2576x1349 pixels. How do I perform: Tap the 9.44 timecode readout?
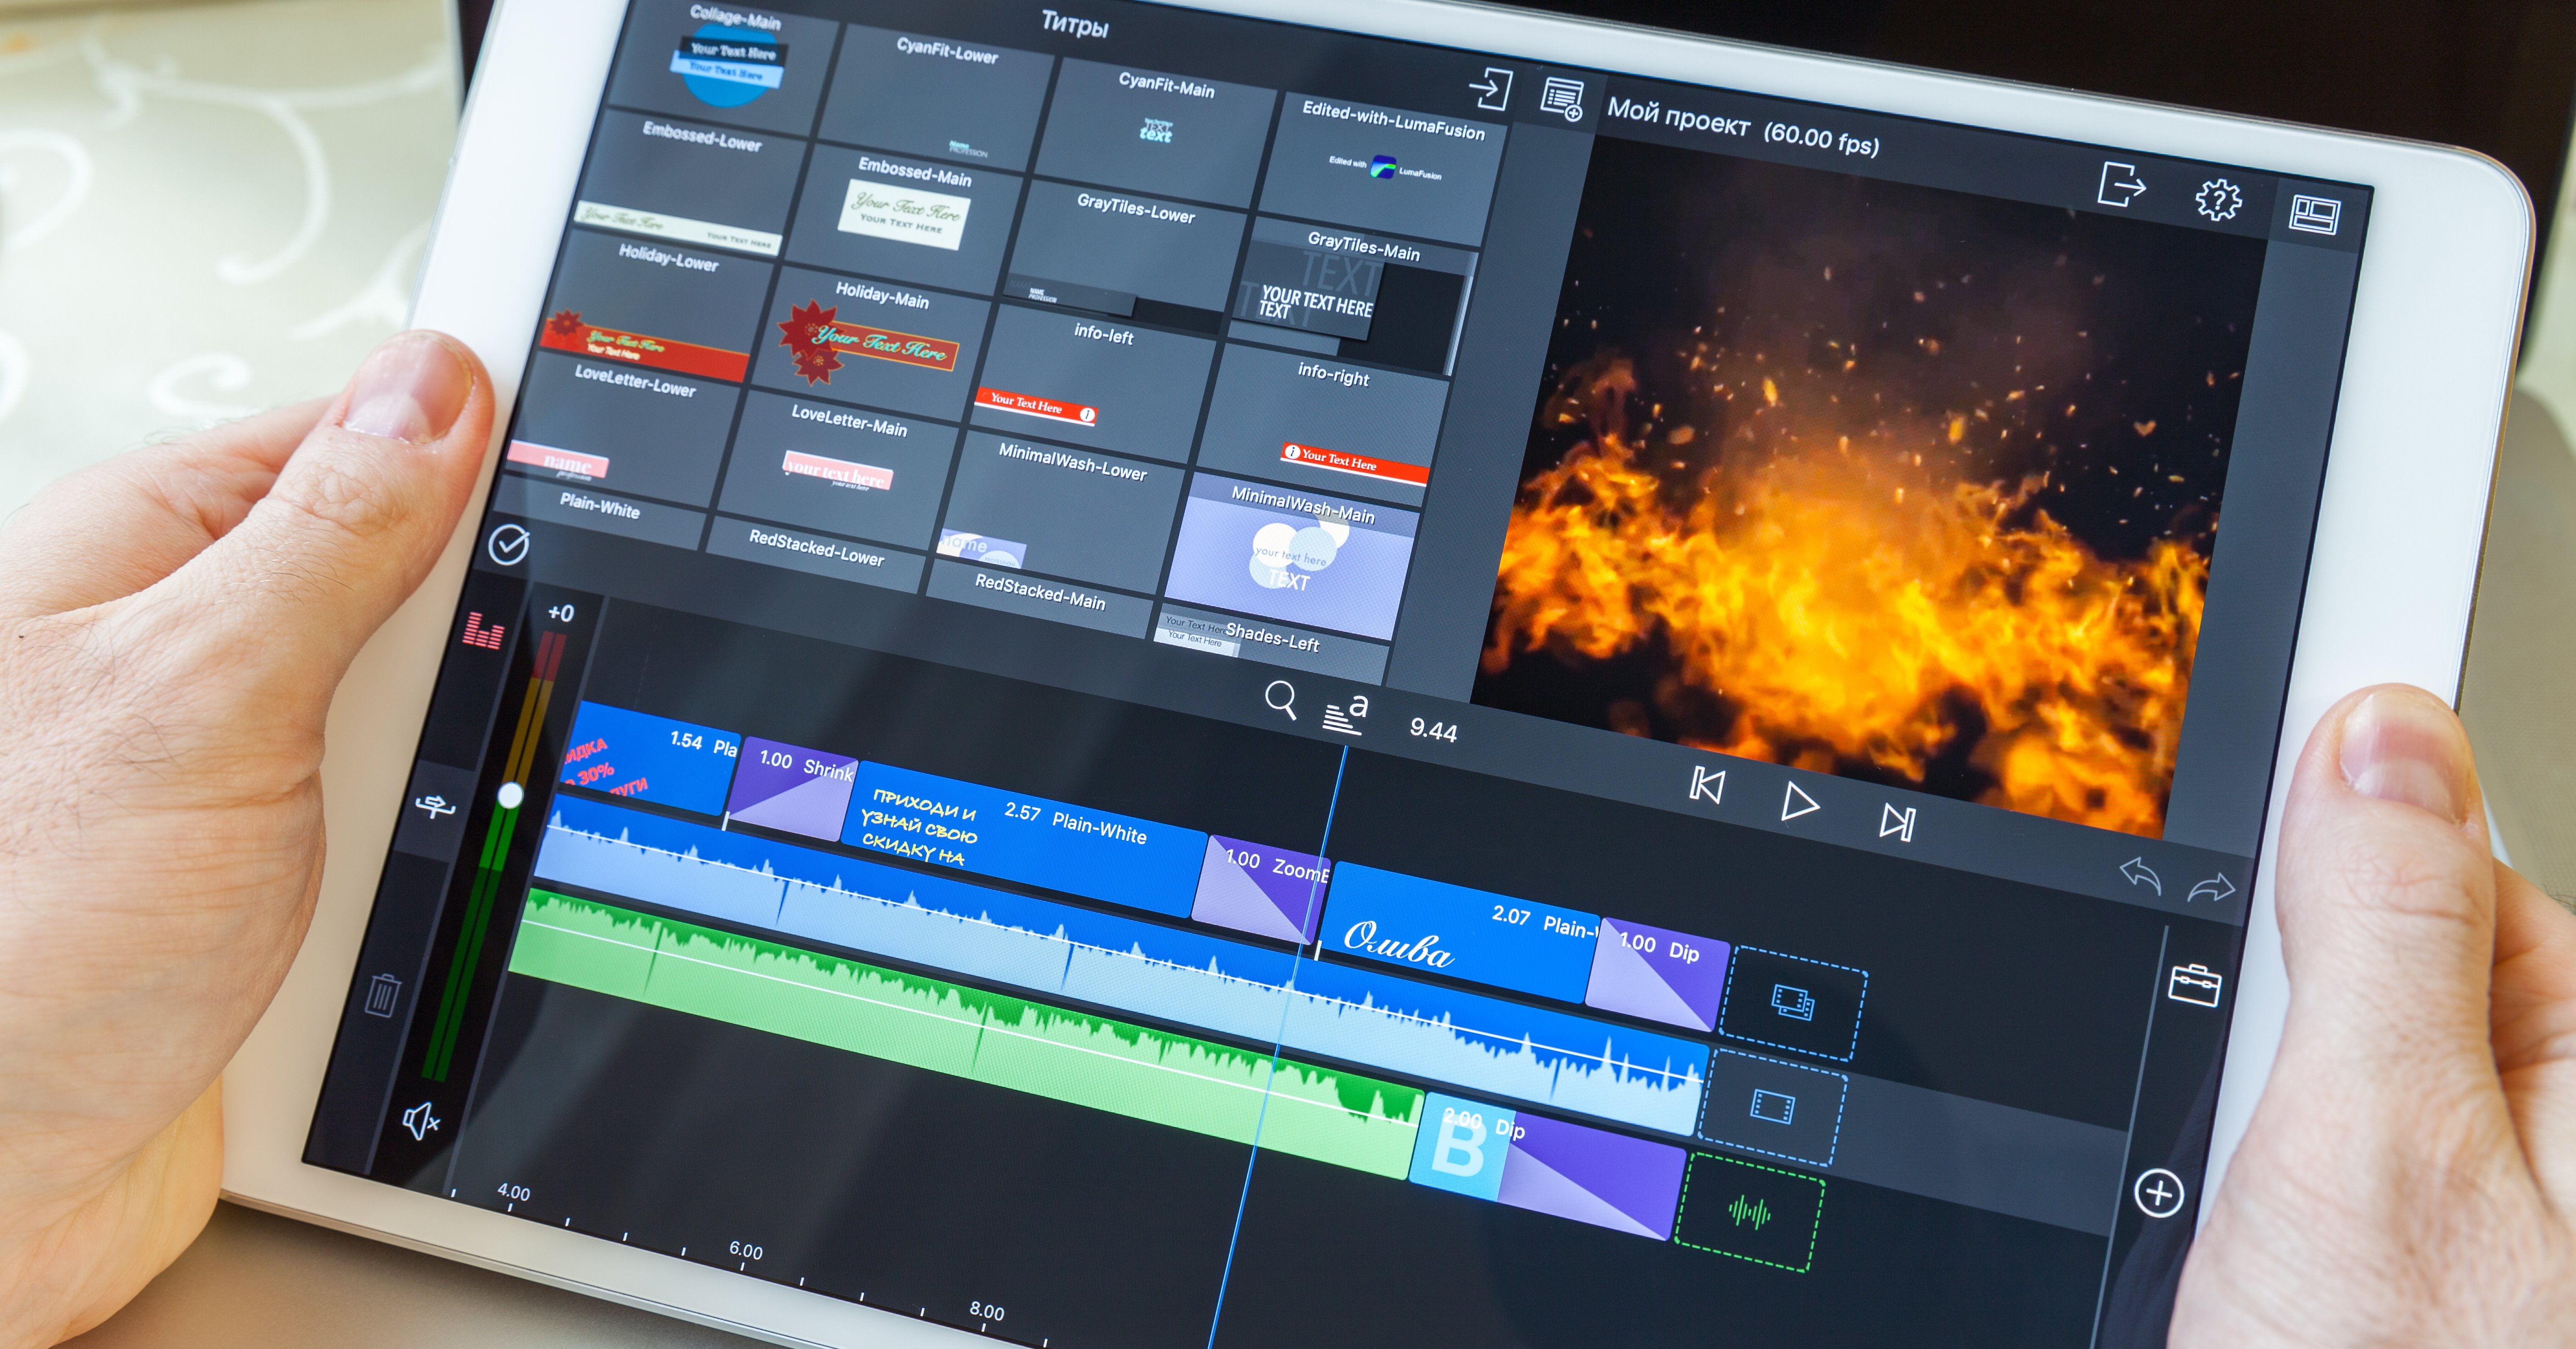pos(1433,730)
